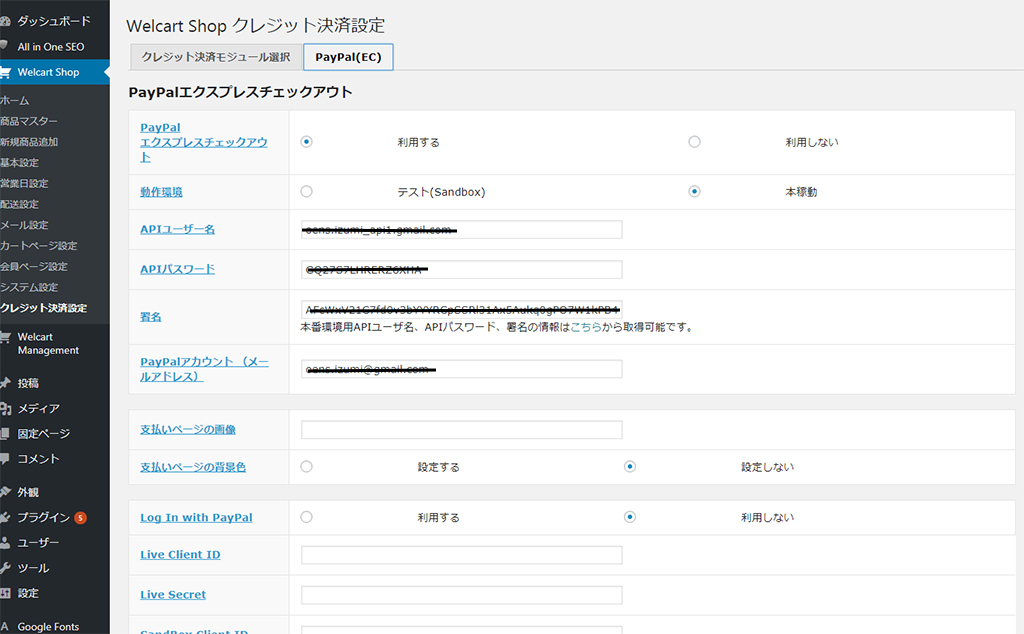This screenshot has height=634, width=1024.
Task: Click the メディア media icon
Action: click(5, 409)
